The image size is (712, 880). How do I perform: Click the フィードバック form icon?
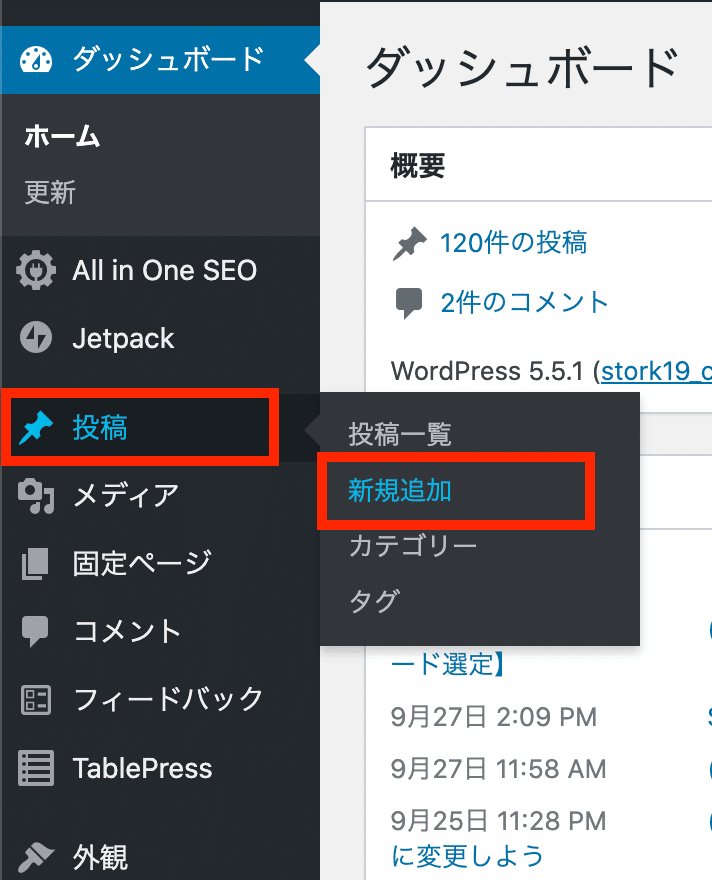click(36, 700)
